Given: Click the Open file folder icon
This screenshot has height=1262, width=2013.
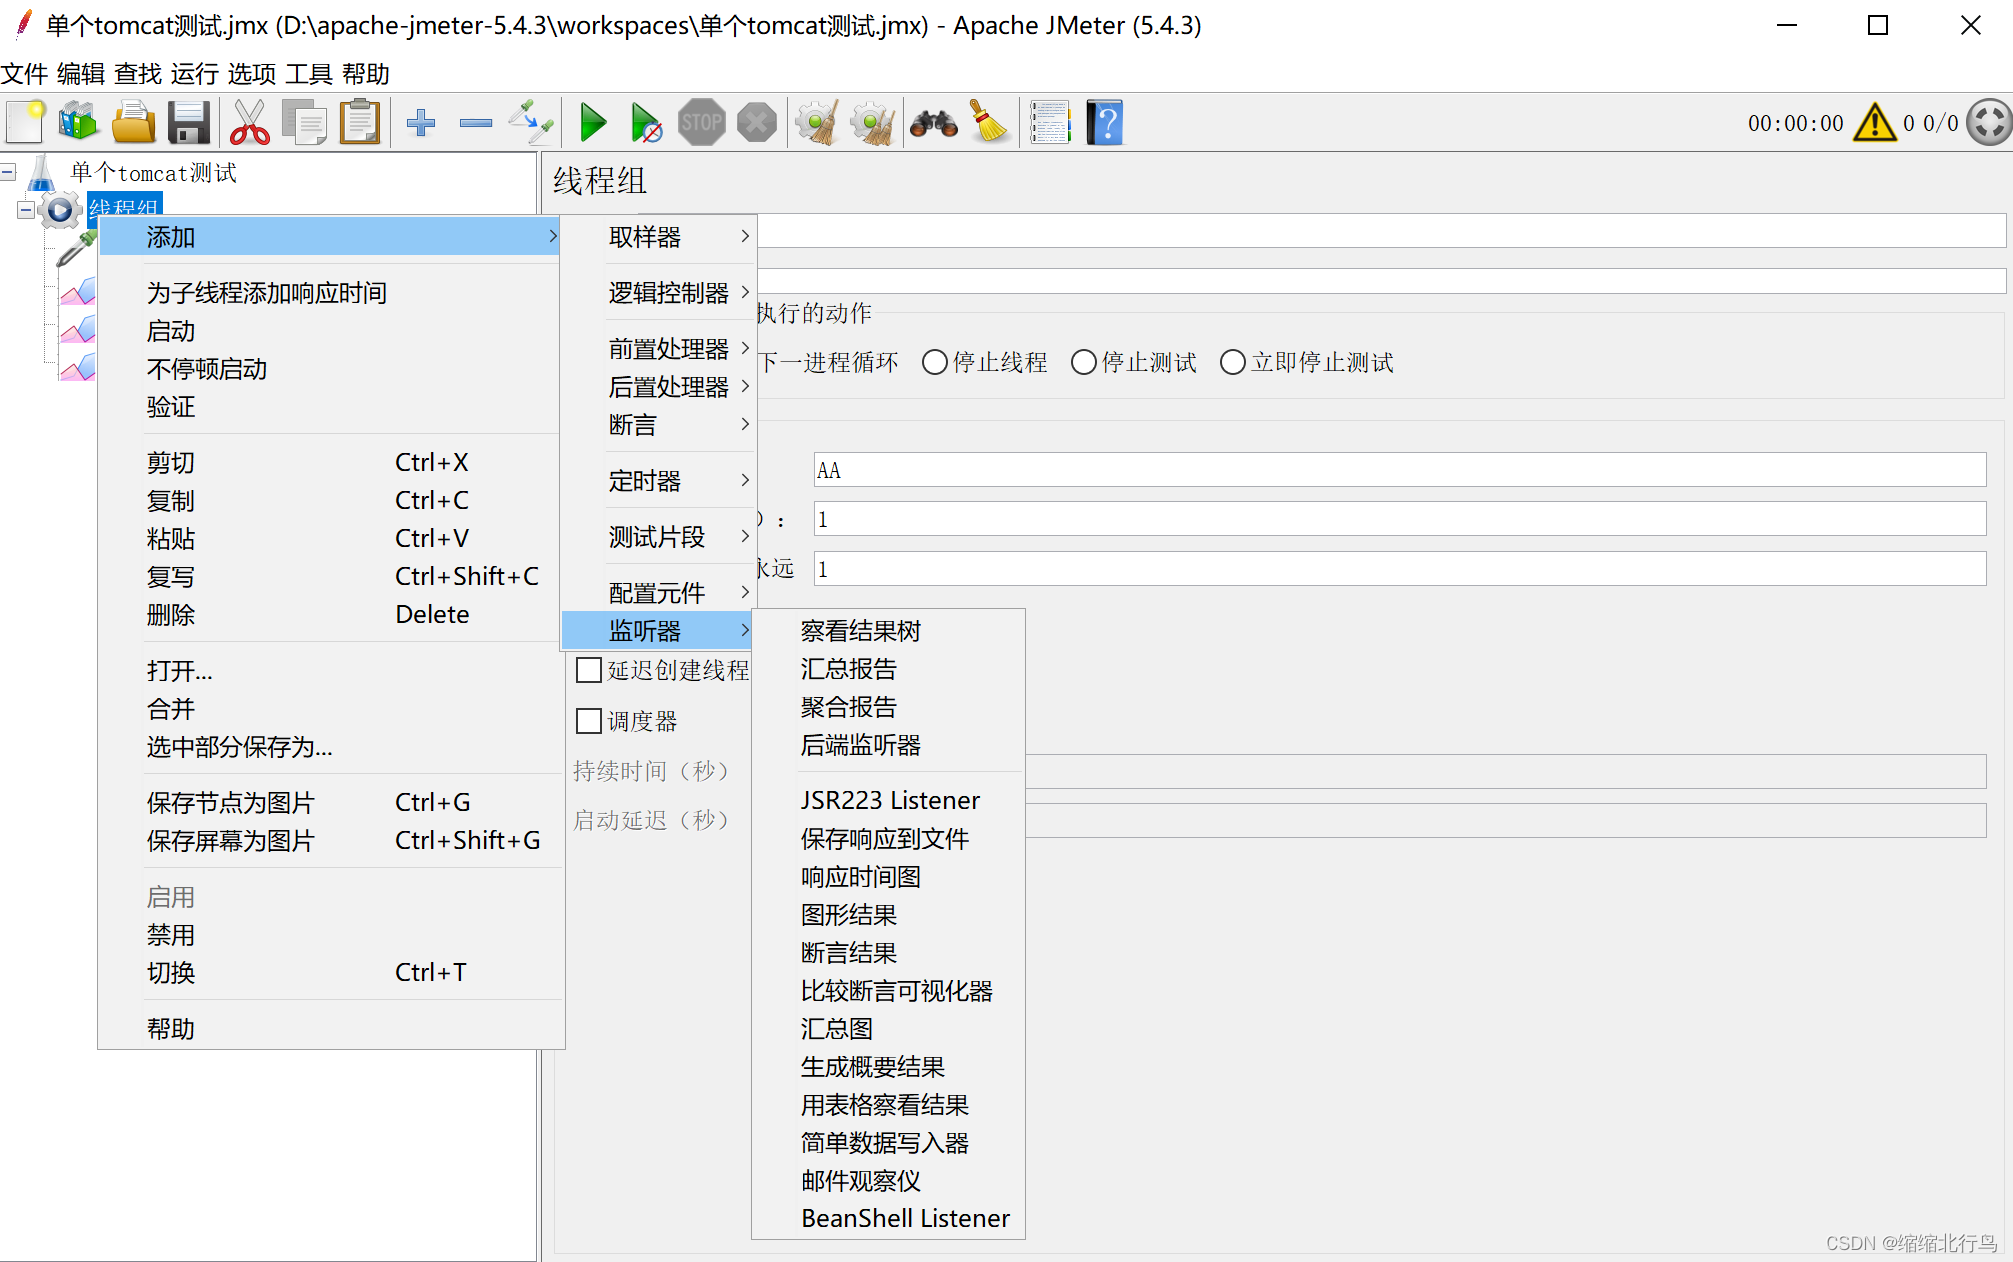Looking at the screenshot, I should [x=133, y=123].
